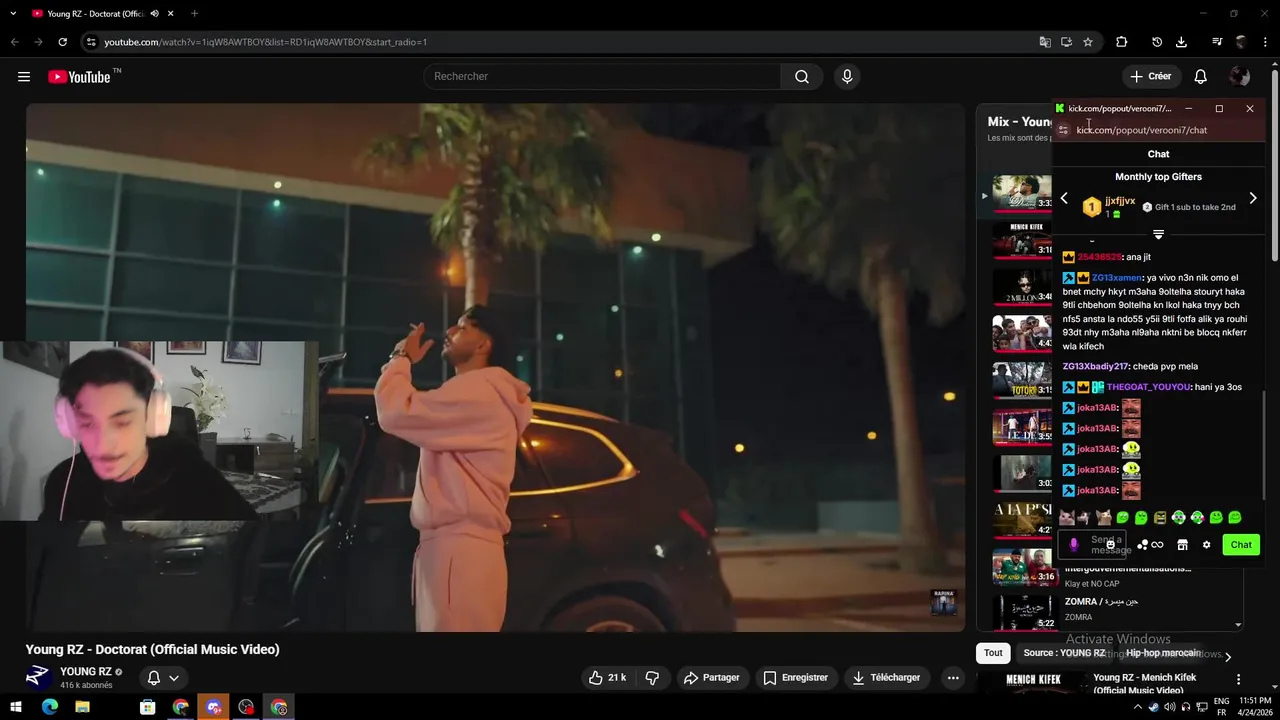This screenshot has height=720, width=1280.
Task: Open the YouTube account avatar menu
Action: point(1240,77)
